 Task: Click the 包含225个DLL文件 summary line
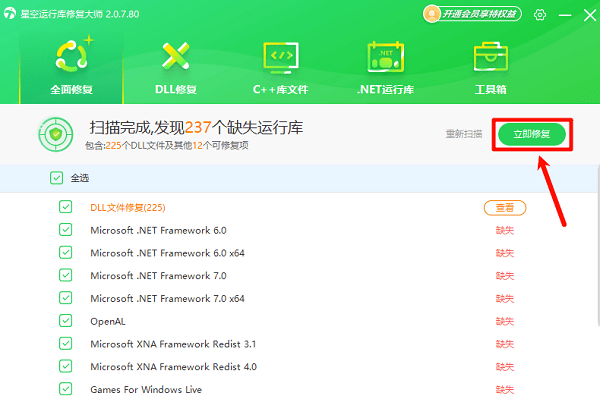coord(167,145)
